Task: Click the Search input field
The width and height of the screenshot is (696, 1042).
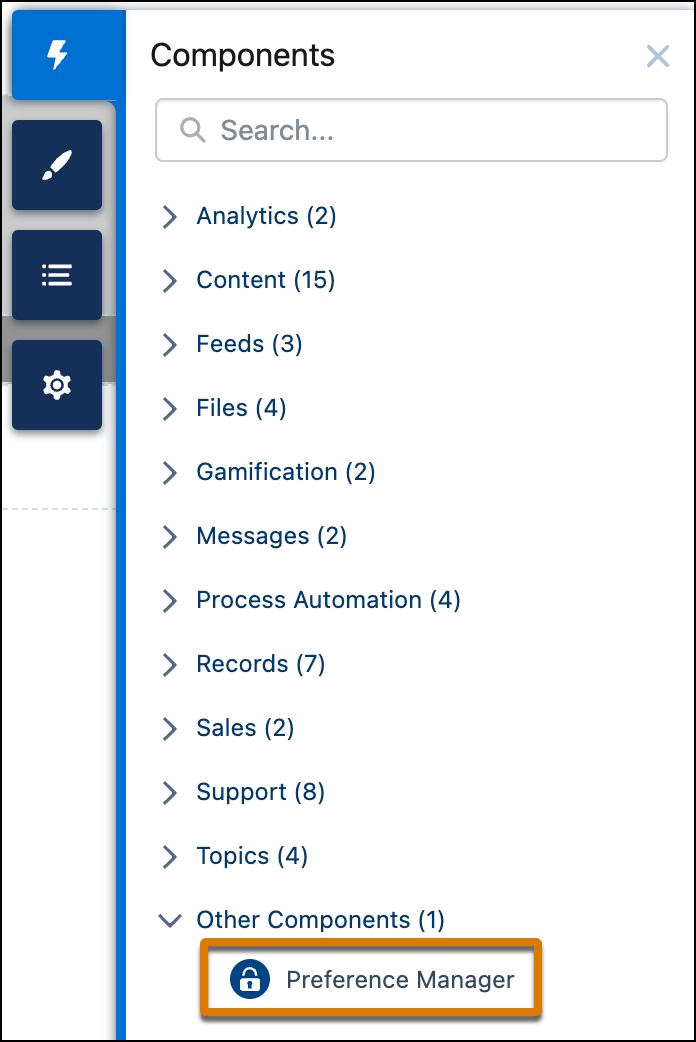Action: pos(410,130)
